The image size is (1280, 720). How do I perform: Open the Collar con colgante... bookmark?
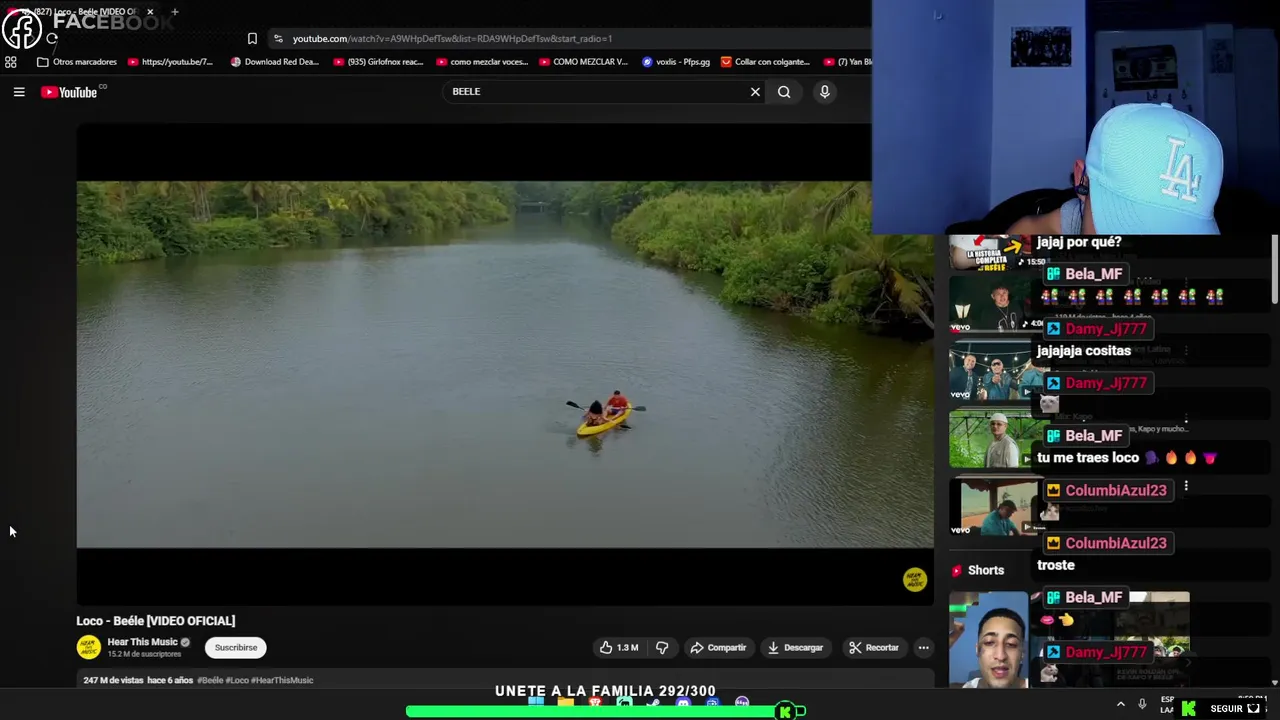coord(765,62)
